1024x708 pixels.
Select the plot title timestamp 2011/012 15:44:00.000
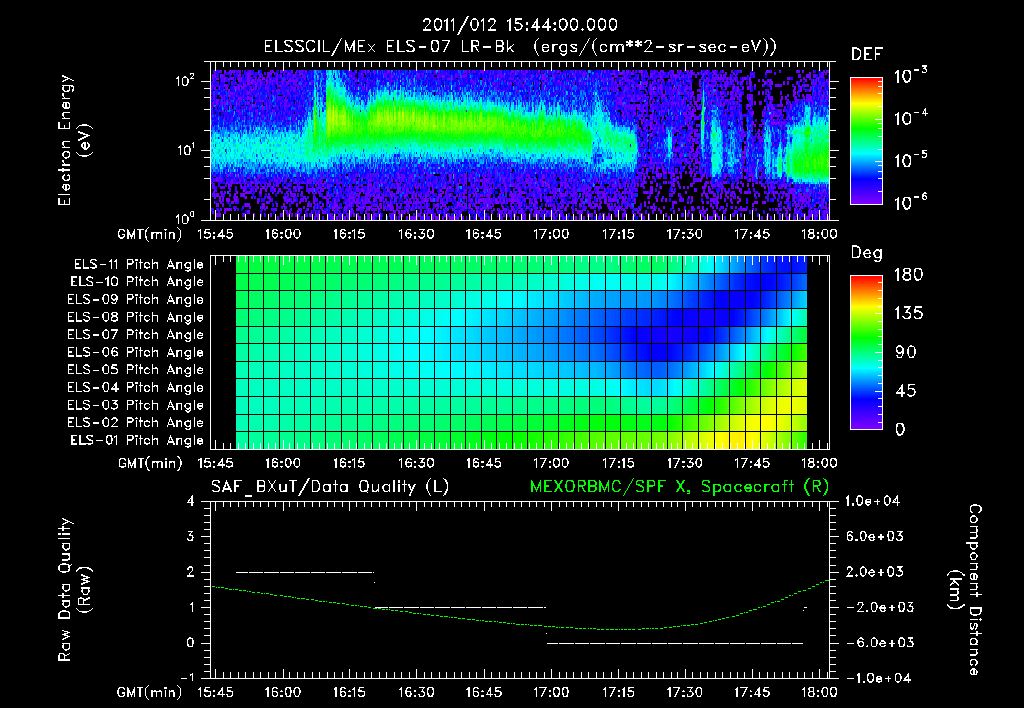520,25
